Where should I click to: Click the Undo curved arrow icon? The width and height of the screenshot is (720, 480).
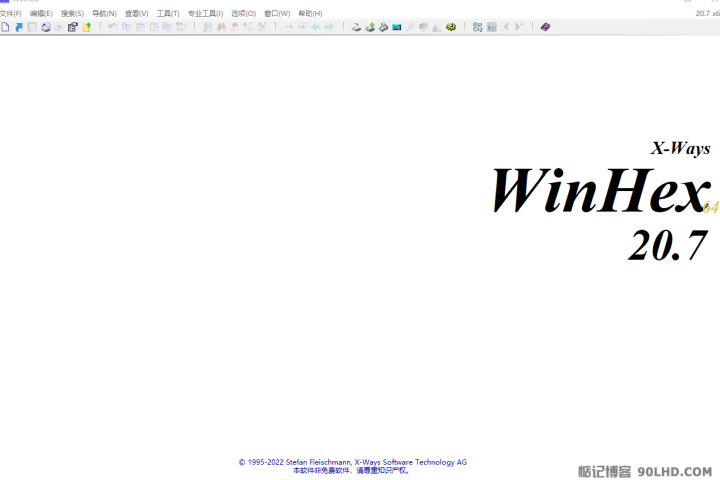(x=113, y=27)
